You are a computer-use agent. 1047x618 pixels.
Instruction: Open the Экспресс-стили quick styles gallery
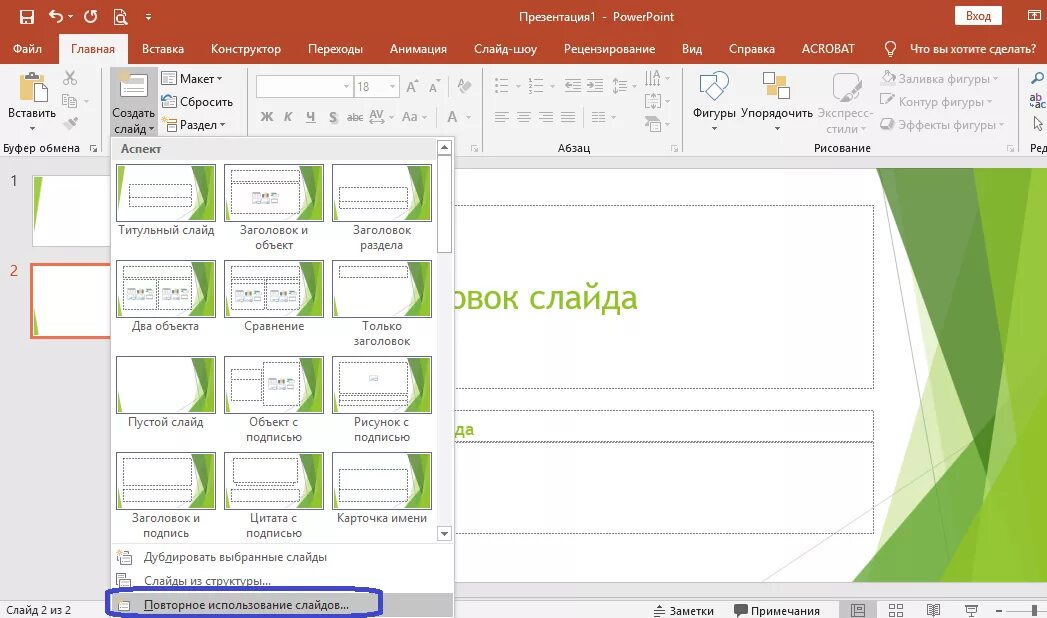point(845,102)
